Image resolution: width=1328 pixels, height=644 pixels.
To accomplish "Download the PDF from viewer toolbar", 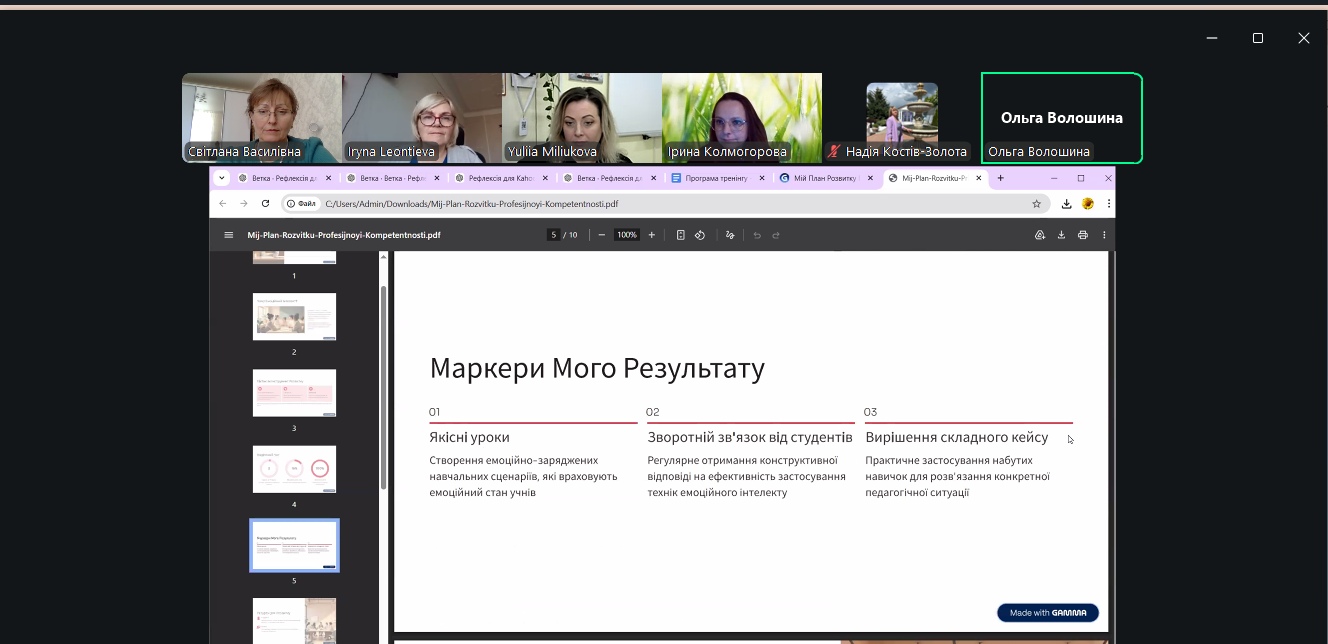I will point(1061,235).
